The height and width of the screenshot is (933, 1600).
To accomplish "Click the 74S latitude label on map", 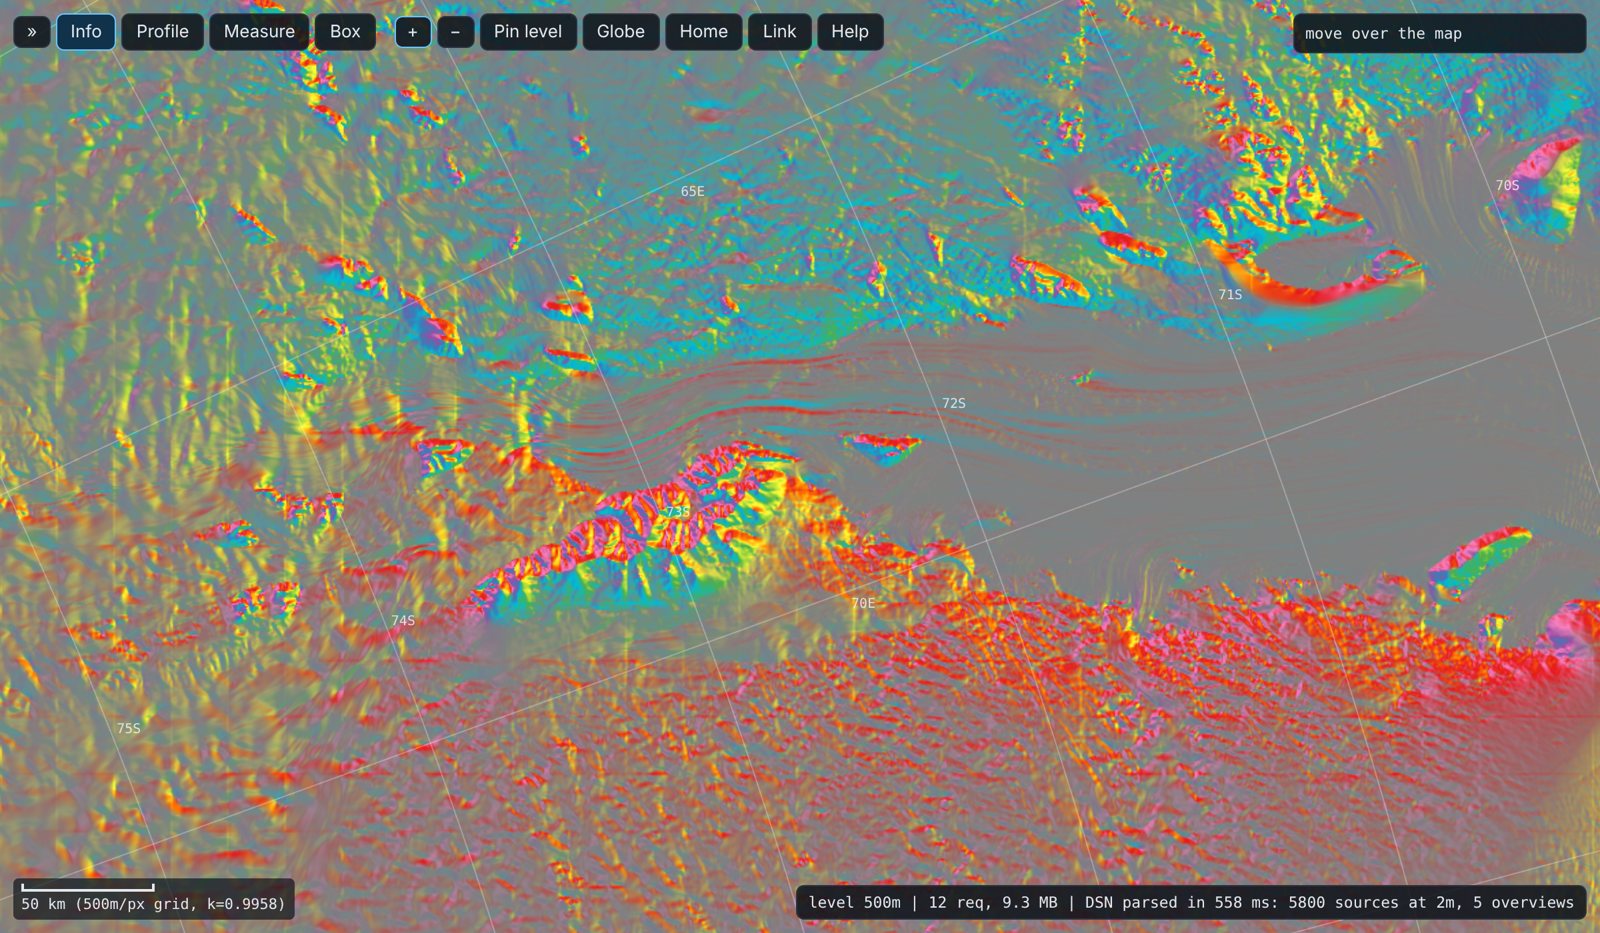I will click(x=403, y=620).
